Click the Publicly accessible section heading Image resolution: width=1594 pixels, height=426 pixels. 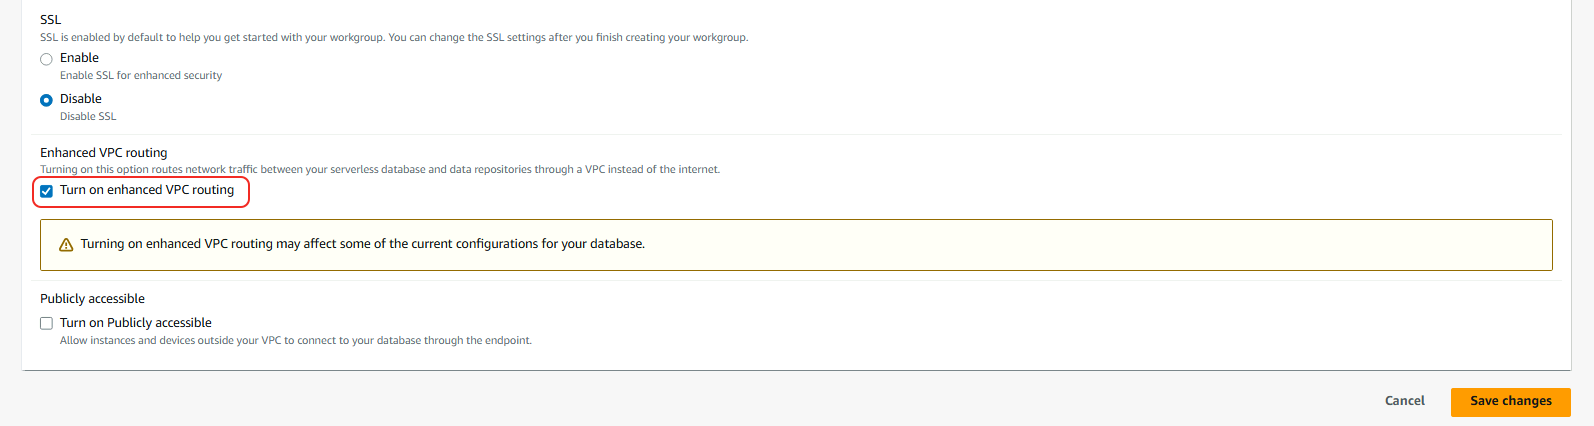92,299
